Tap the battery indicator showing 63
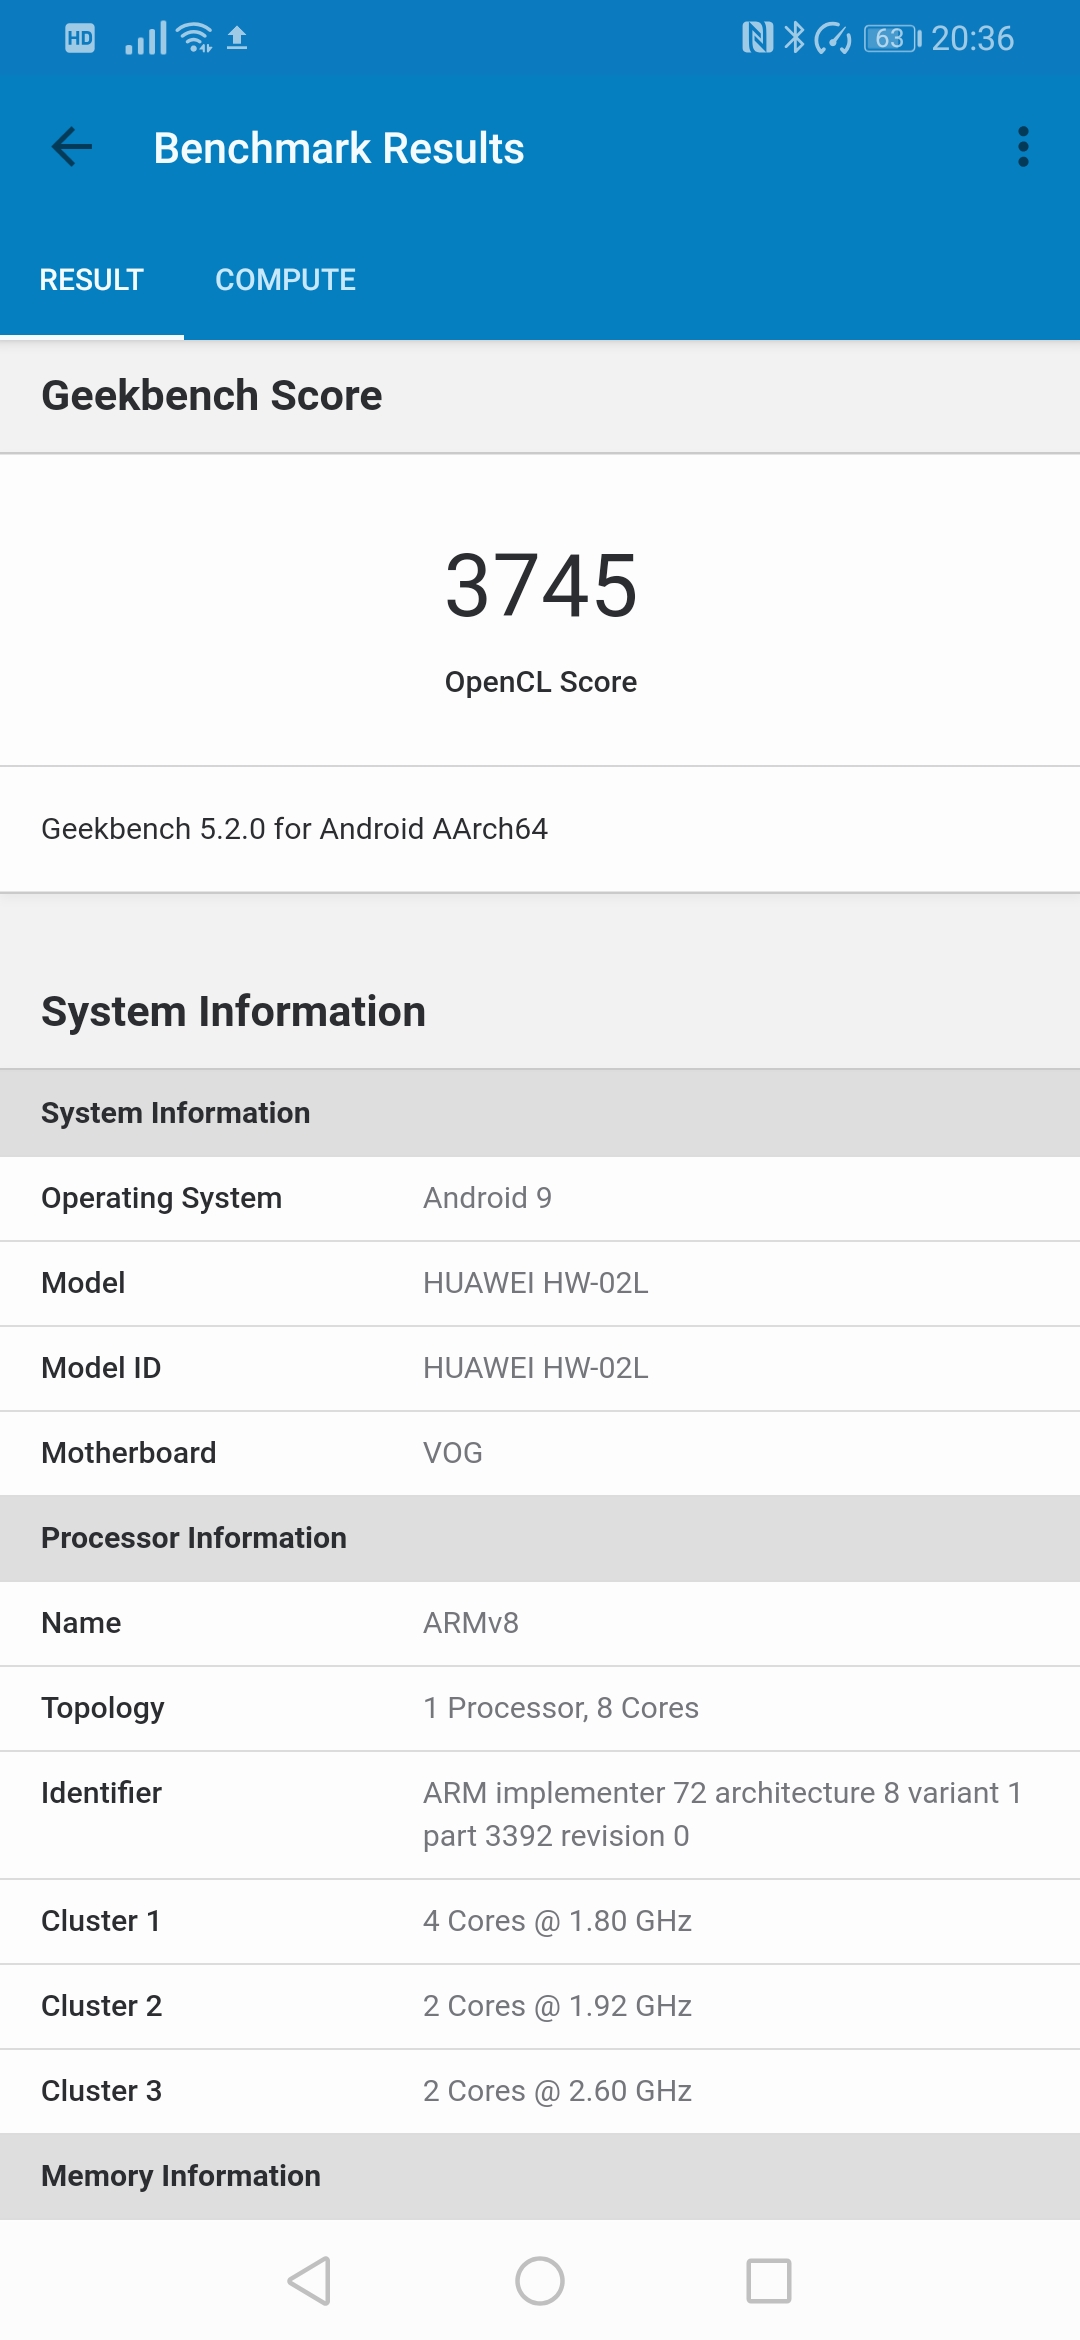The height and width of the screenshot is (2340, 1080). pos(891,38)
